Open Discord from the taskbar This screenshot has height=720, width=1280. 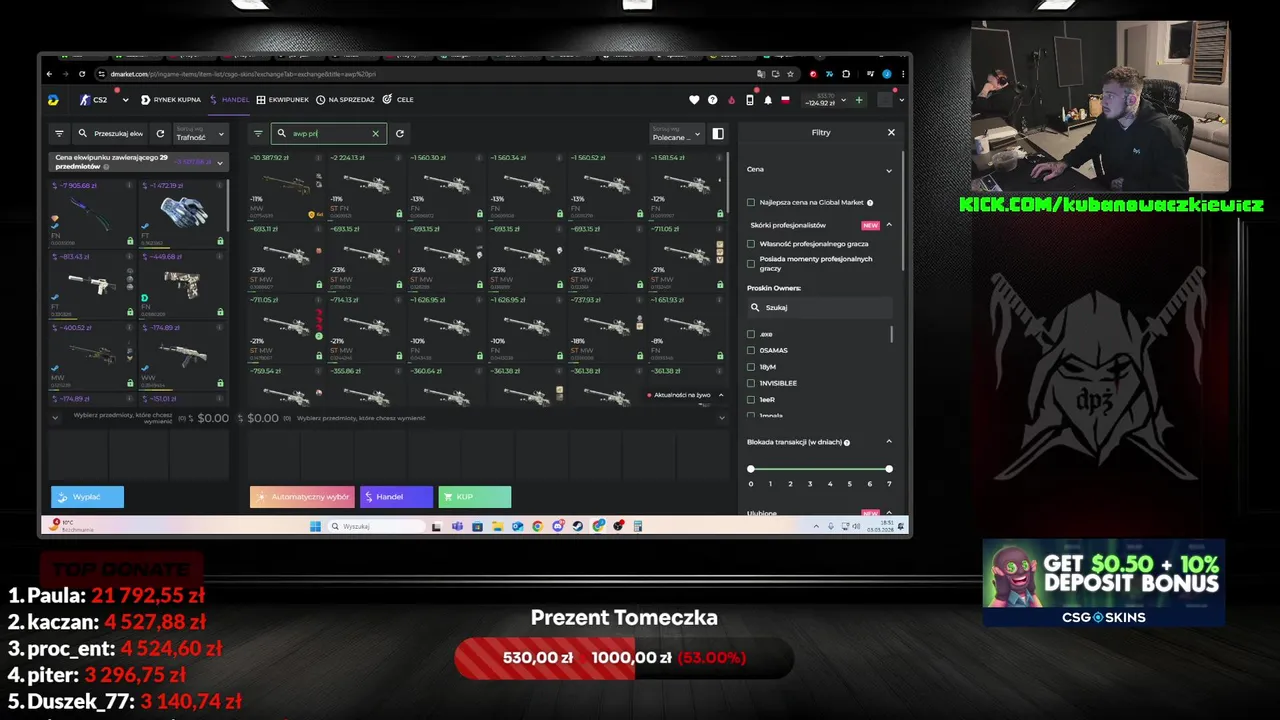pos(557,526)
